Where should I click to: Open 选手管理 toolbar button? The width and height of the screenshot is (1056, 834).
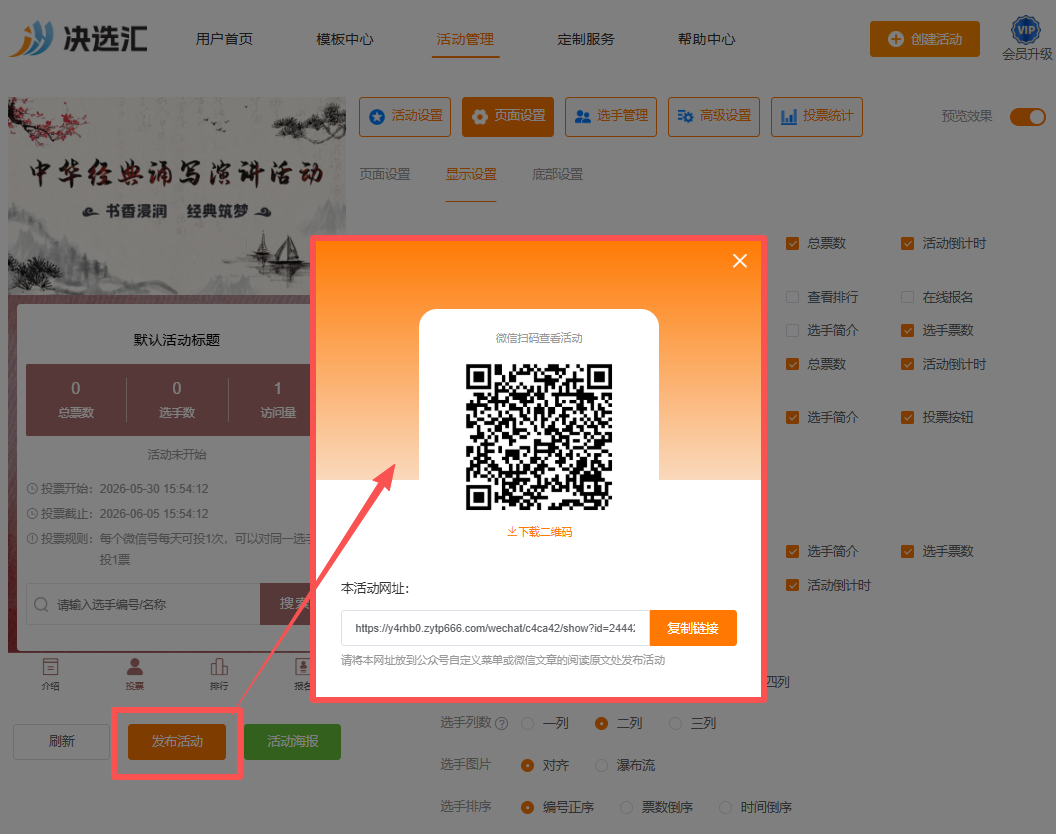click(611, 117)
